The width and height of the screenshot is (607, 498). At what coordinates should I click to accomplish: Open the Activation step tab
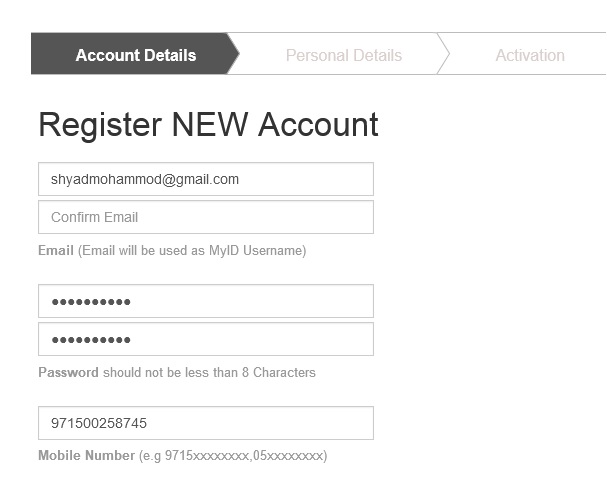[529, 55]
